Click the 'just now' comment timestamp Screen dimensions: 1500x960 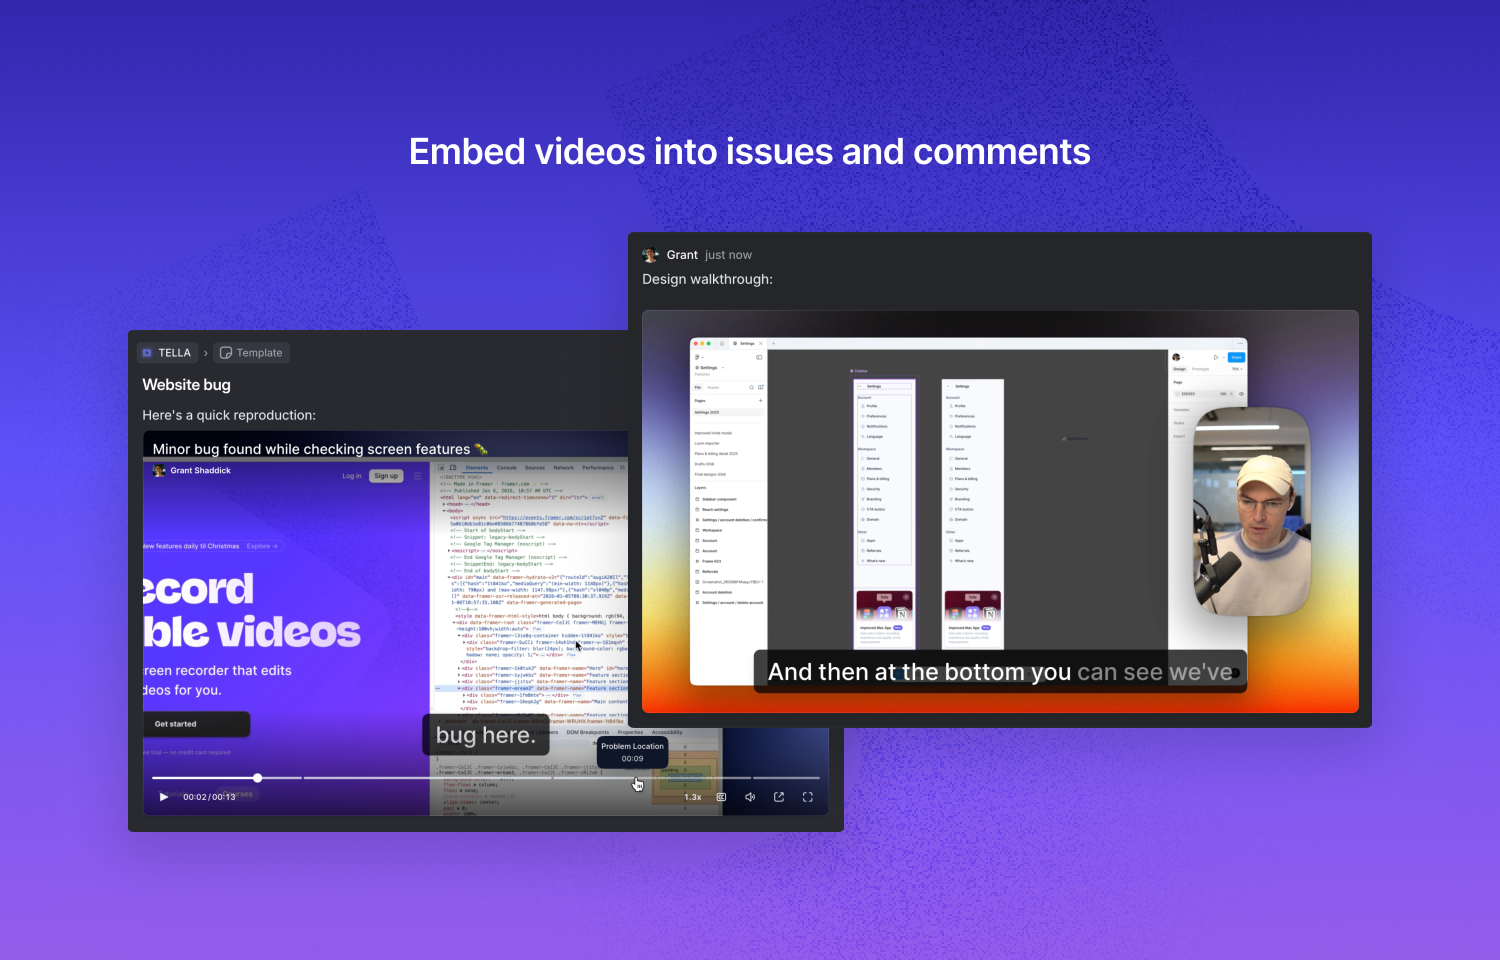click(728, 255)
